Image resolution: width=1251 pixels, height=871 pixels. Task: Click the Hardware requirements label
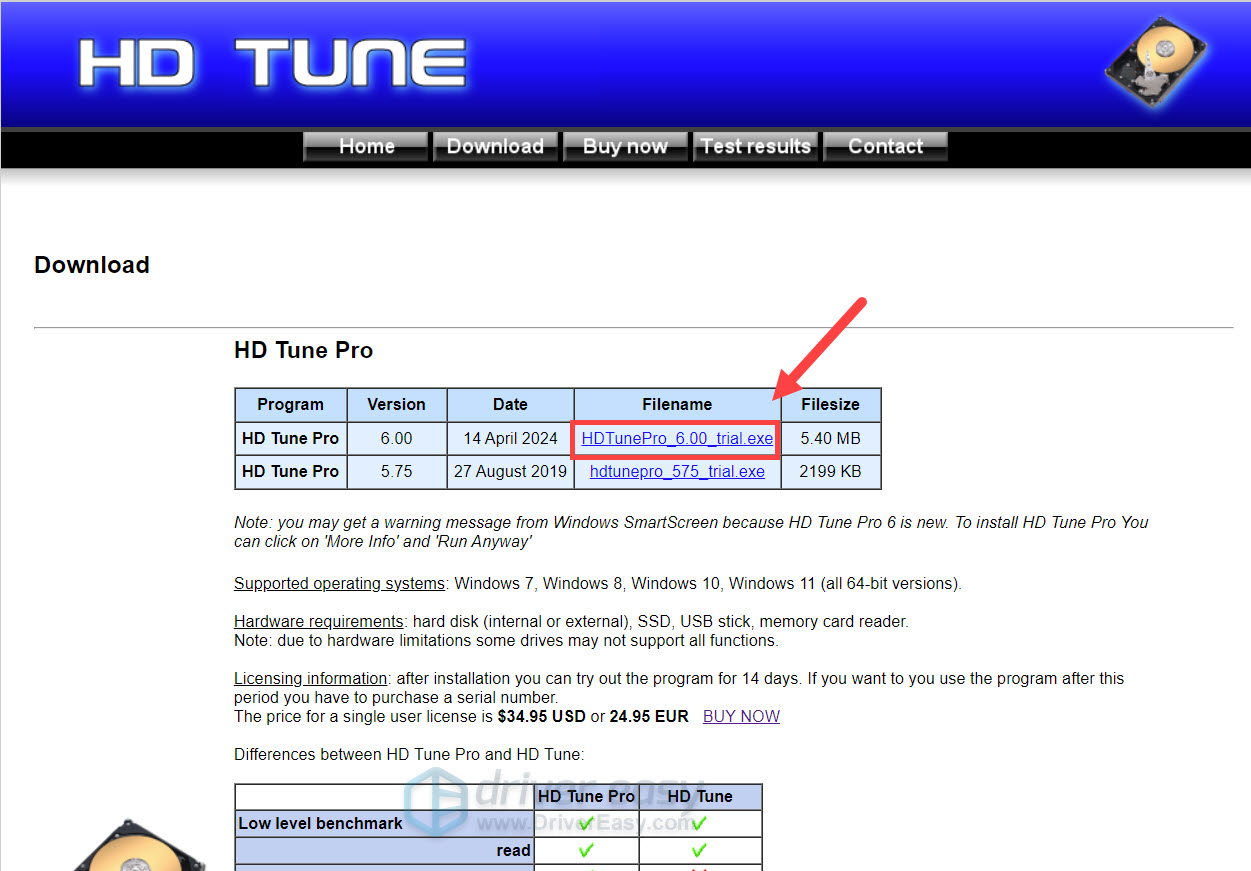[x=318, y=621]
